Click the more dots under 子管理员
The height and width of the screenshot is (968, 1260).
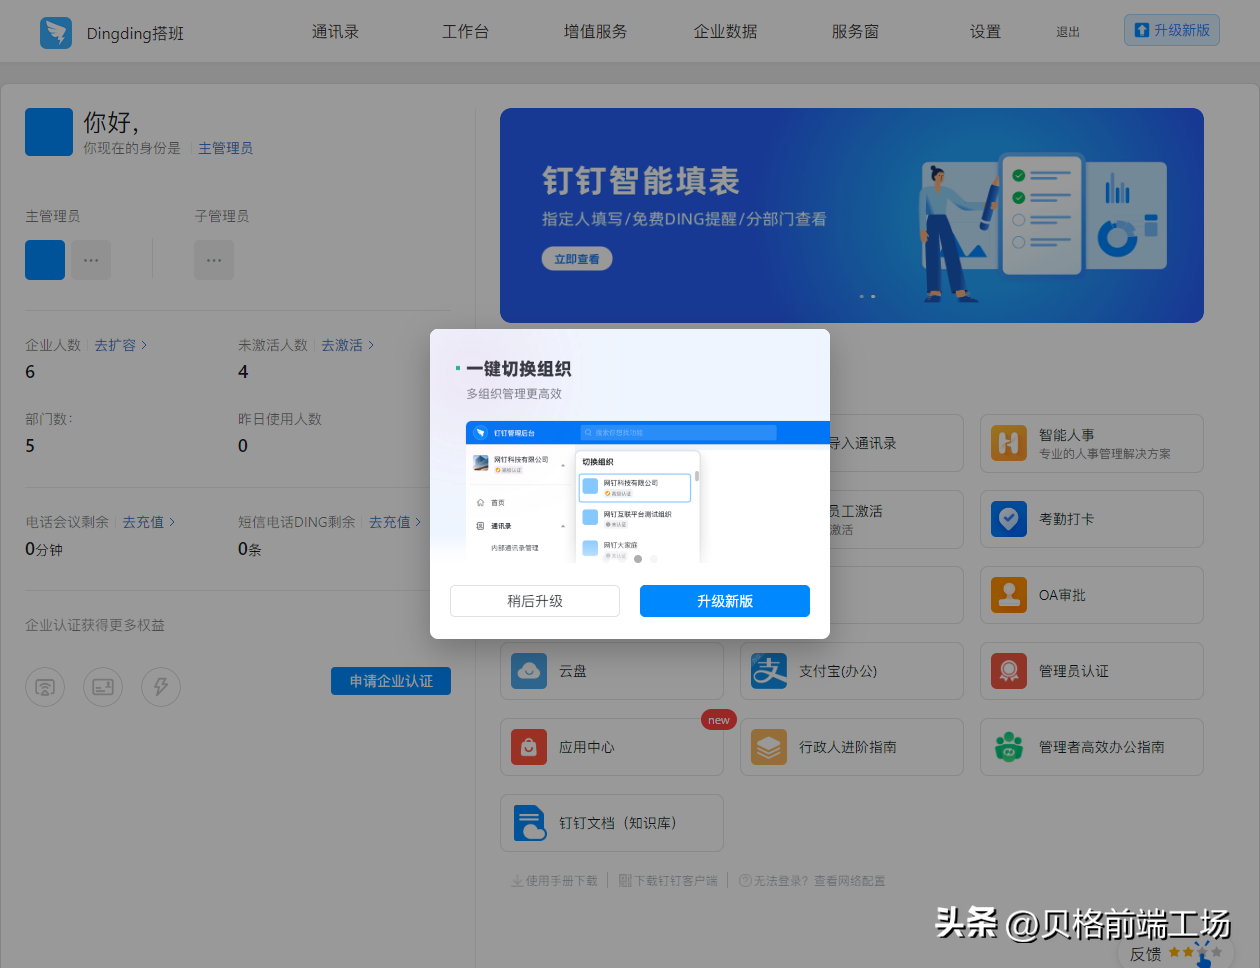tap(214, 260)
